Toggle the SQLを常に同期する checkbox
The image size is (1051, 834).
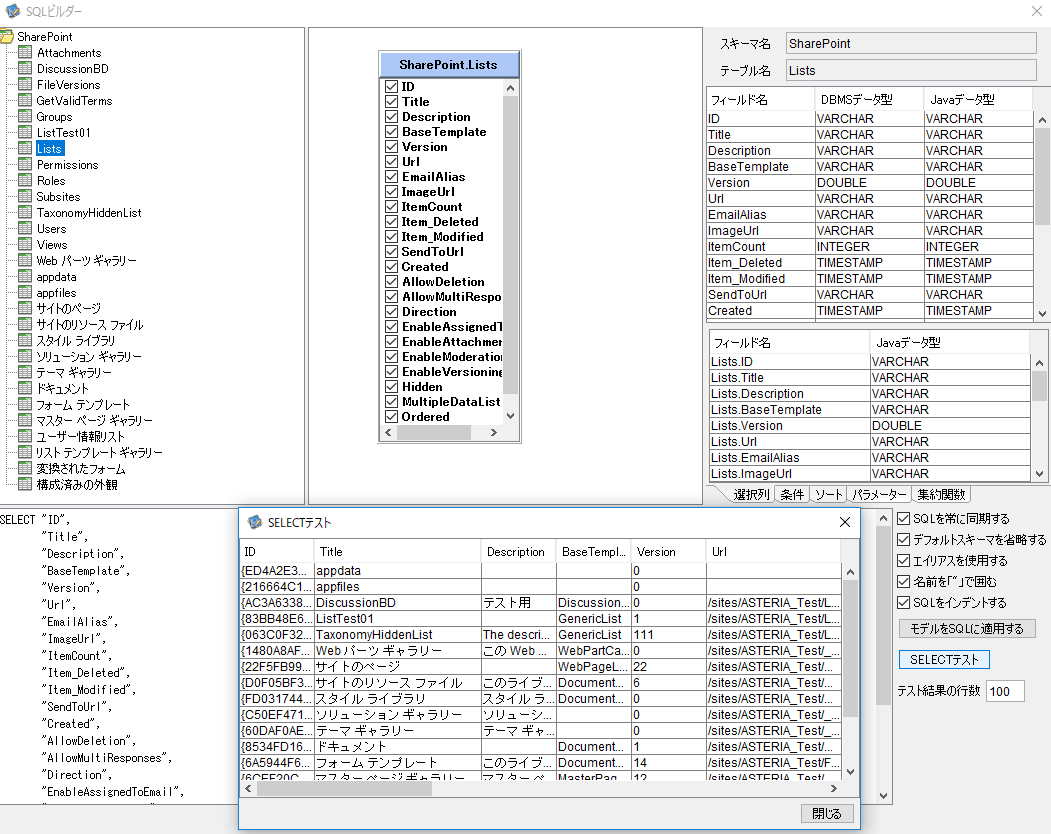tap(904, 519)
